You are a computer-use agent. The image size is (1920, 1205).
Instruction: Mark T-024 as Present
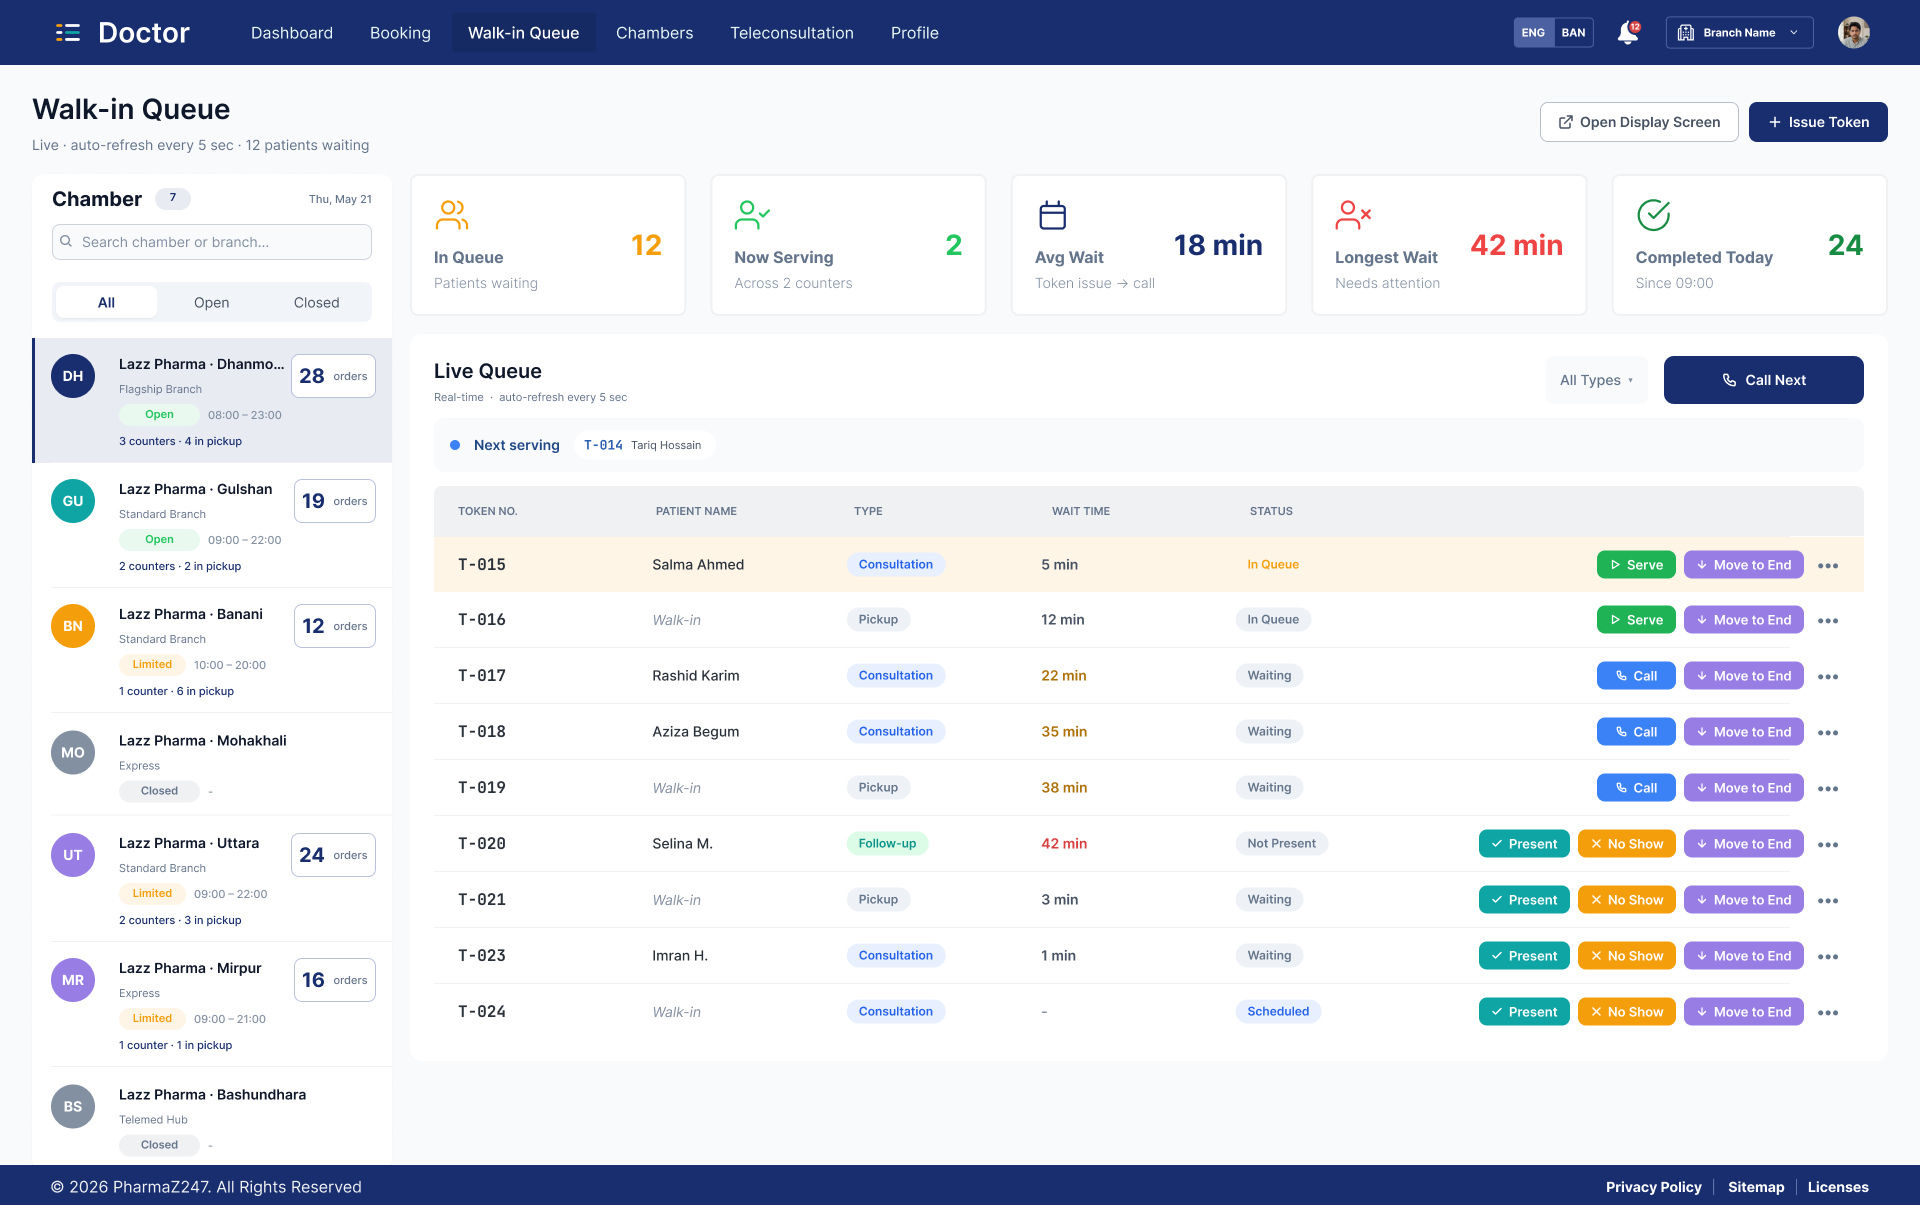tap(1524, 1012)
